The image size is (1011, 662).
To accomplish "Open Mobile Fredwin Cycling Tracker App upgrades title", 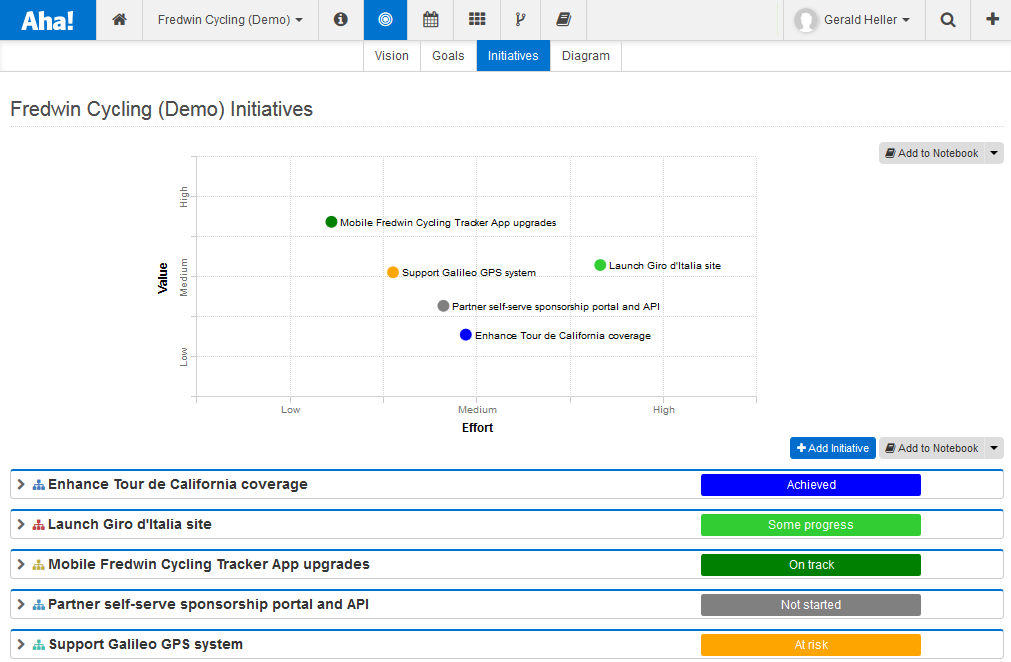I will (209, 565).
